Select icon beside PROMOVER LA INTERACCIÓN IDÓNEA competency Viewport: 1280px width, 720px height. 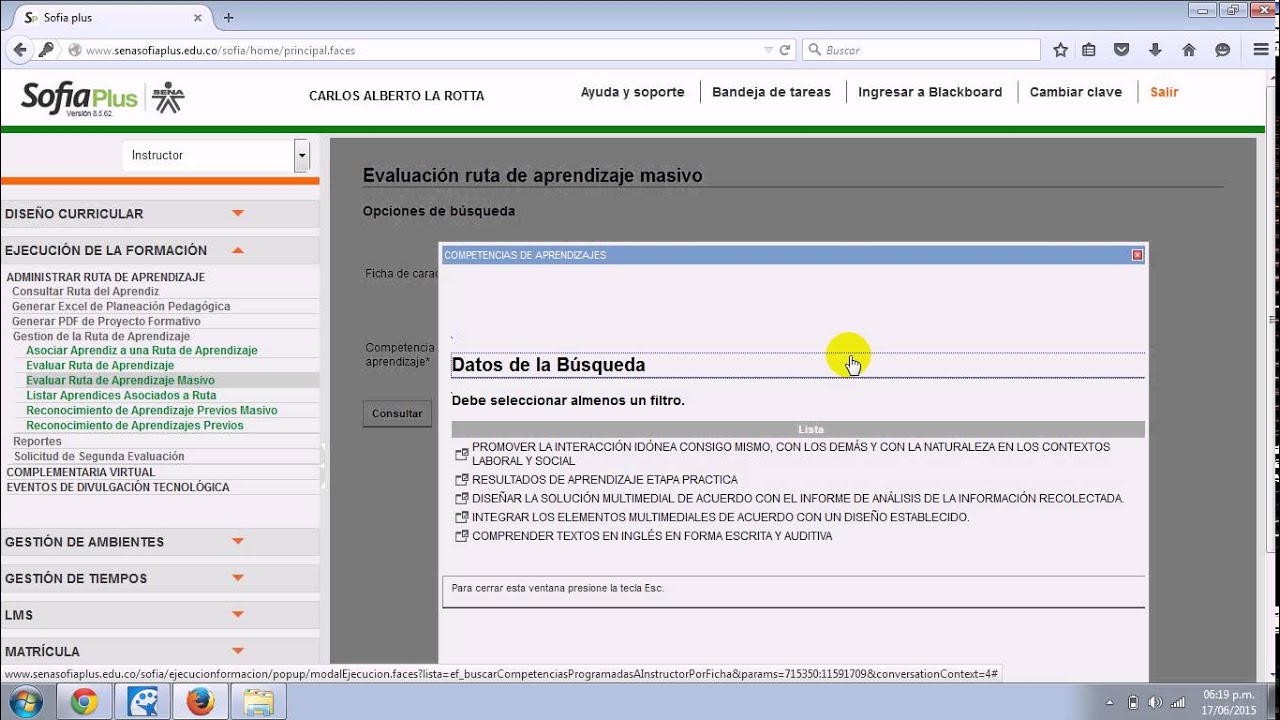point(461,454)
